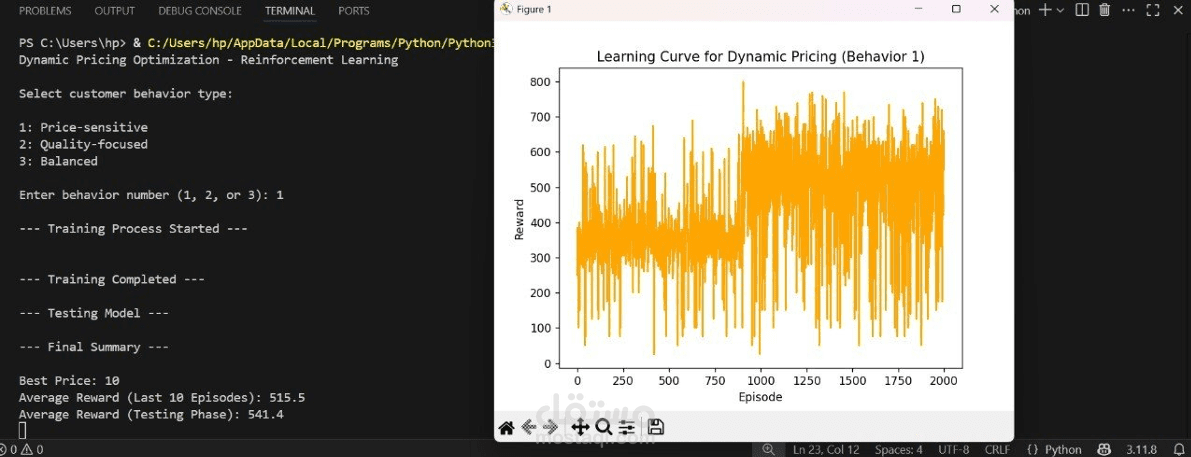Screen dimensions: 1191x457
Task: Click the Python executable path in terminal
Action: (321, 43)
